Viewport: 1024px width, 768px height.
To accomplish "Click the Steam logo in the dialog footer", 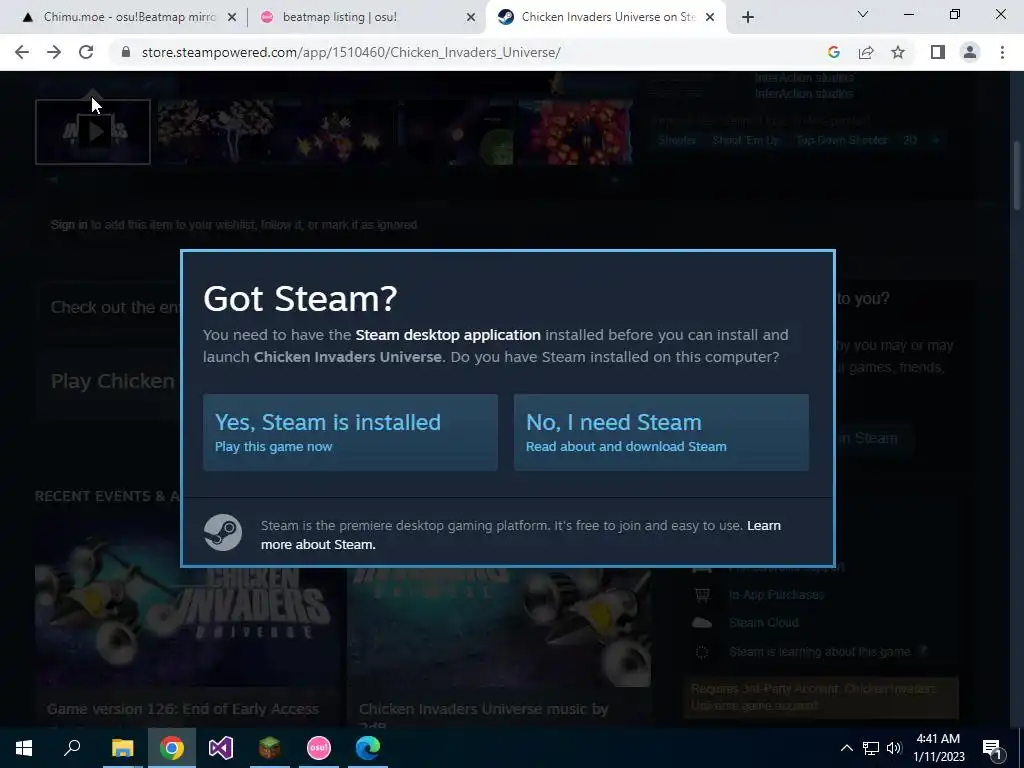I will [x=223, y=532].
